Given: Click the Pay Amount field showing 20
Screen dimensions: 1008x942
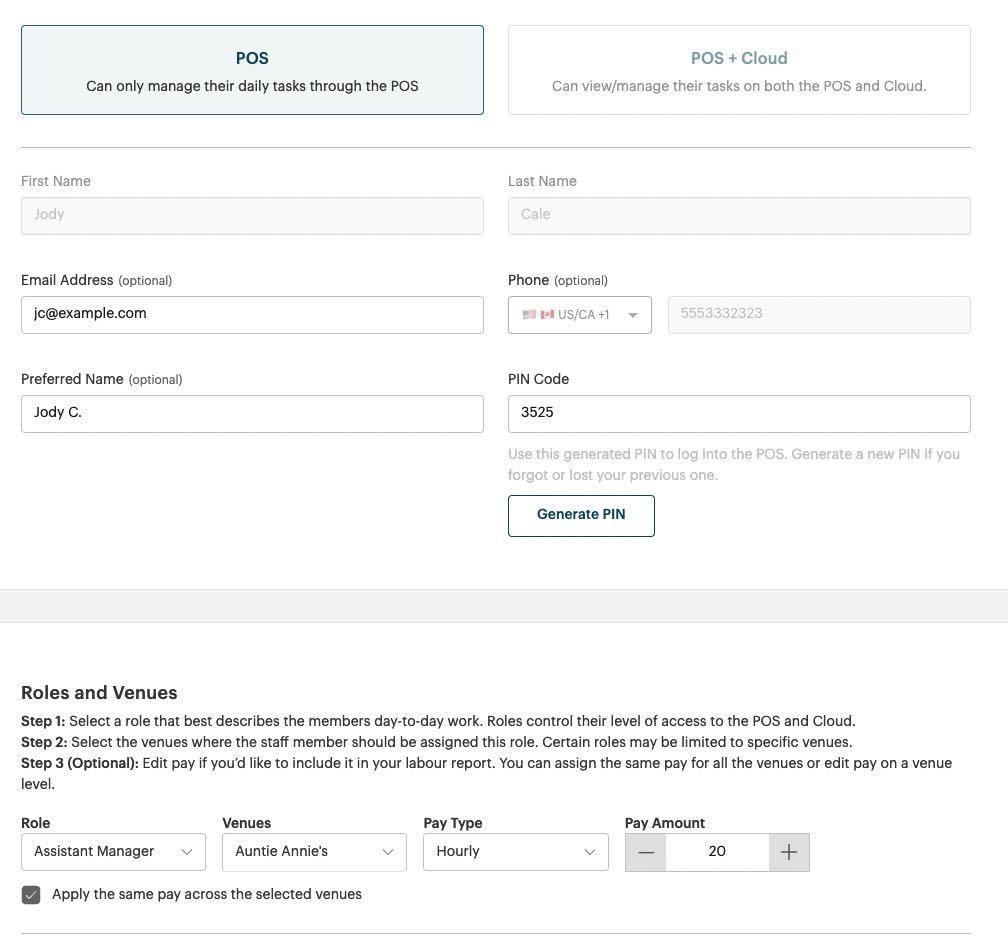Looking at the screenshot, I should [x=717, y=851].
